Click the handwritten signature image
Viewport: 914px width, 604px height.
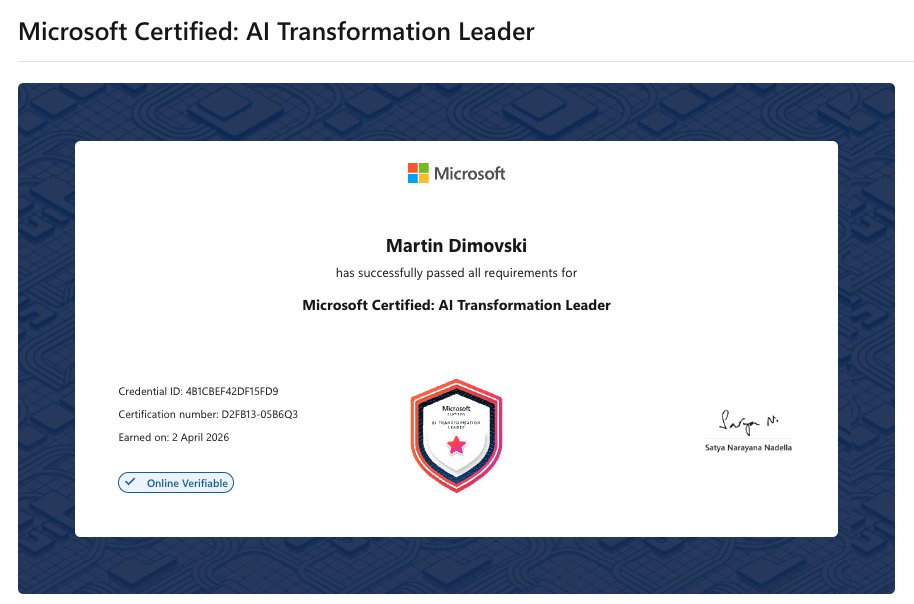click(x=748, y=422)
